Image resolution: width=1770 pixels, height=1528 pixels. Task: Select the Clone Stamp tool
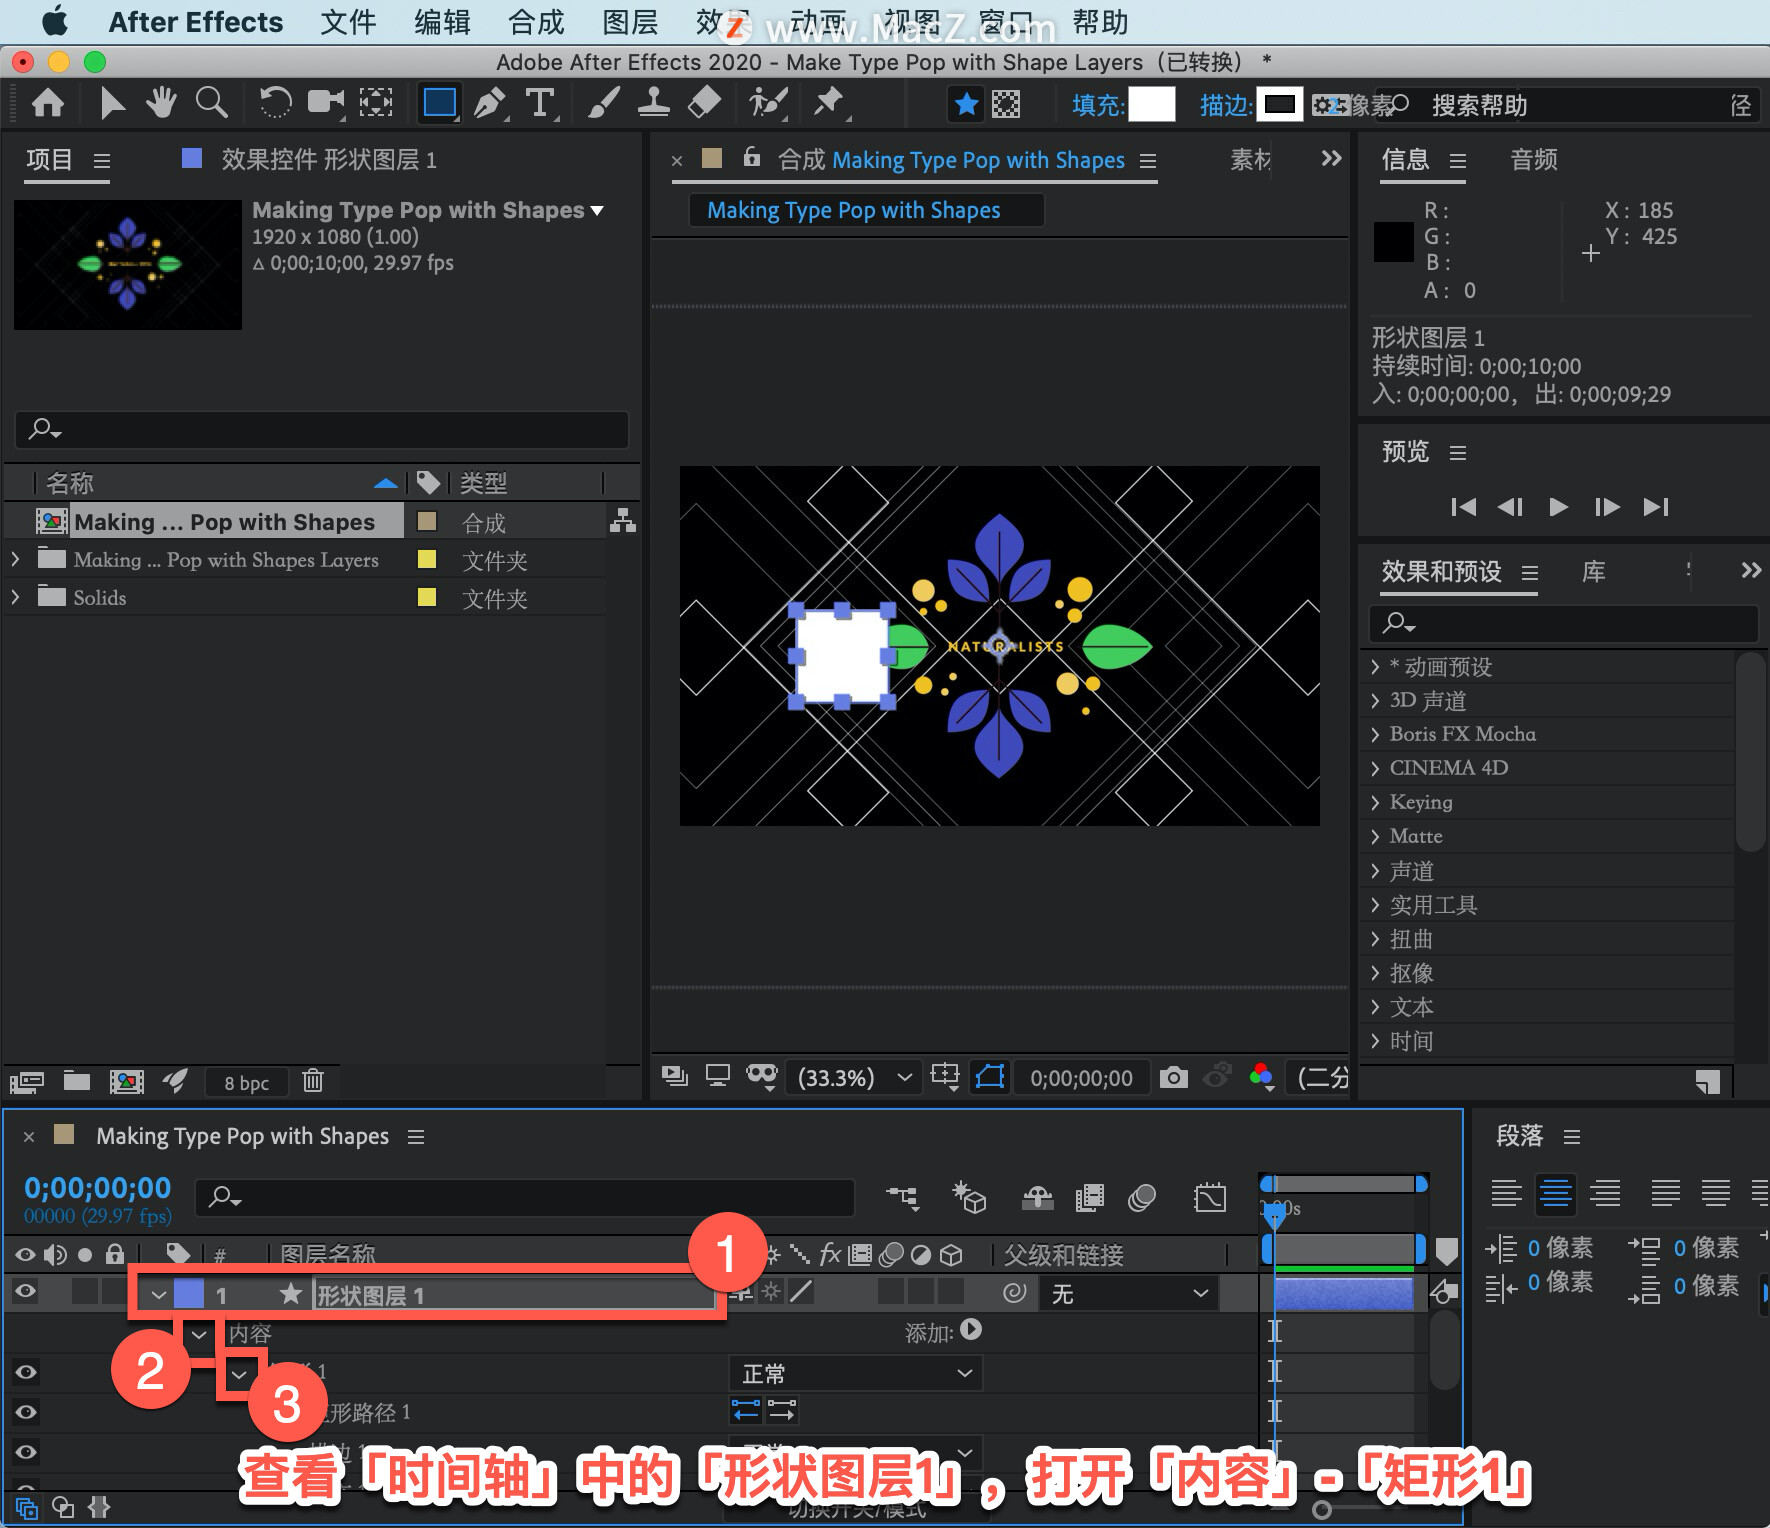654,103
